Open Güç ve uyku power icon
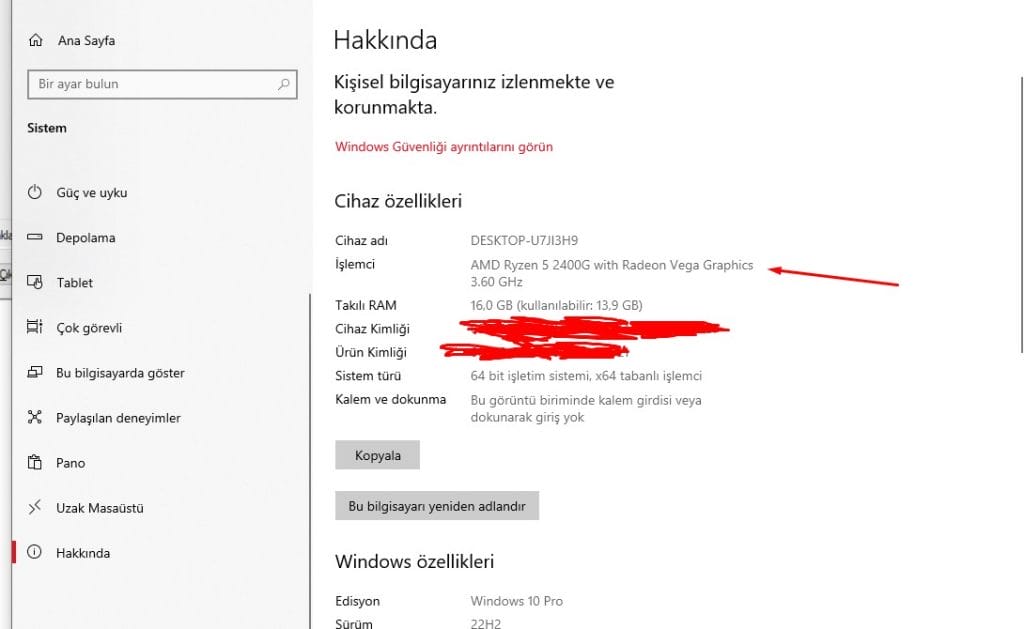The height and width of the screenshot is (629, 1024). 35,193
